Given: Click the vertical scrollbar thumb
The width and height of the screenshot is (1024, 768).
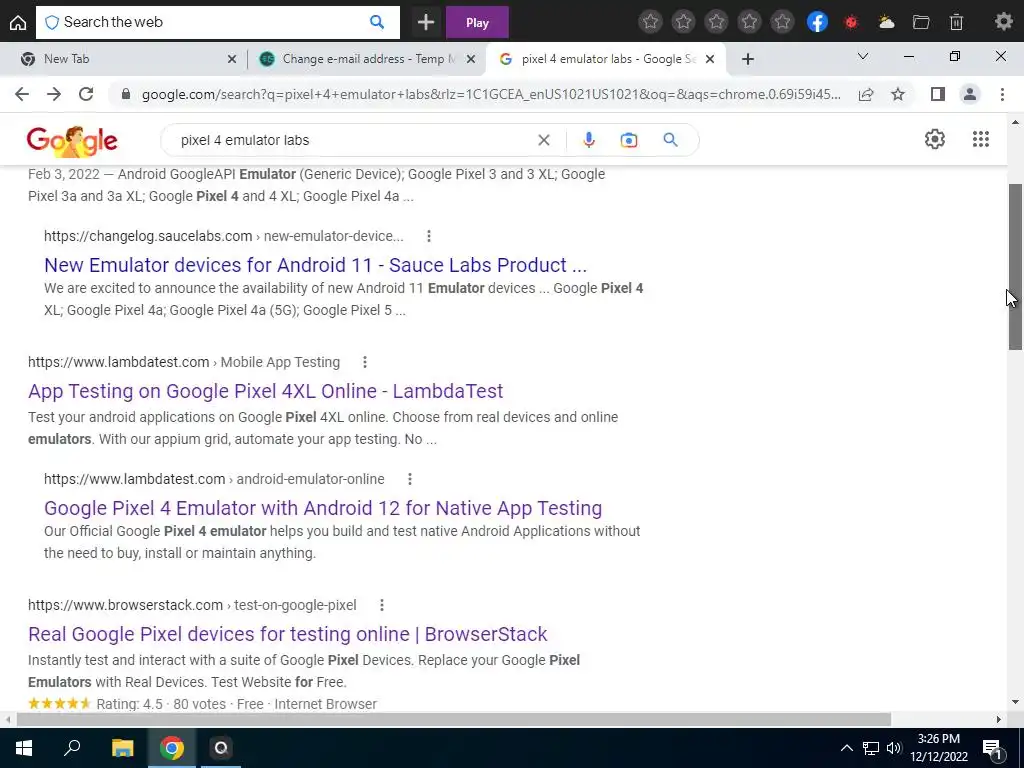Looking at the screenshot, I should 1015,266.
